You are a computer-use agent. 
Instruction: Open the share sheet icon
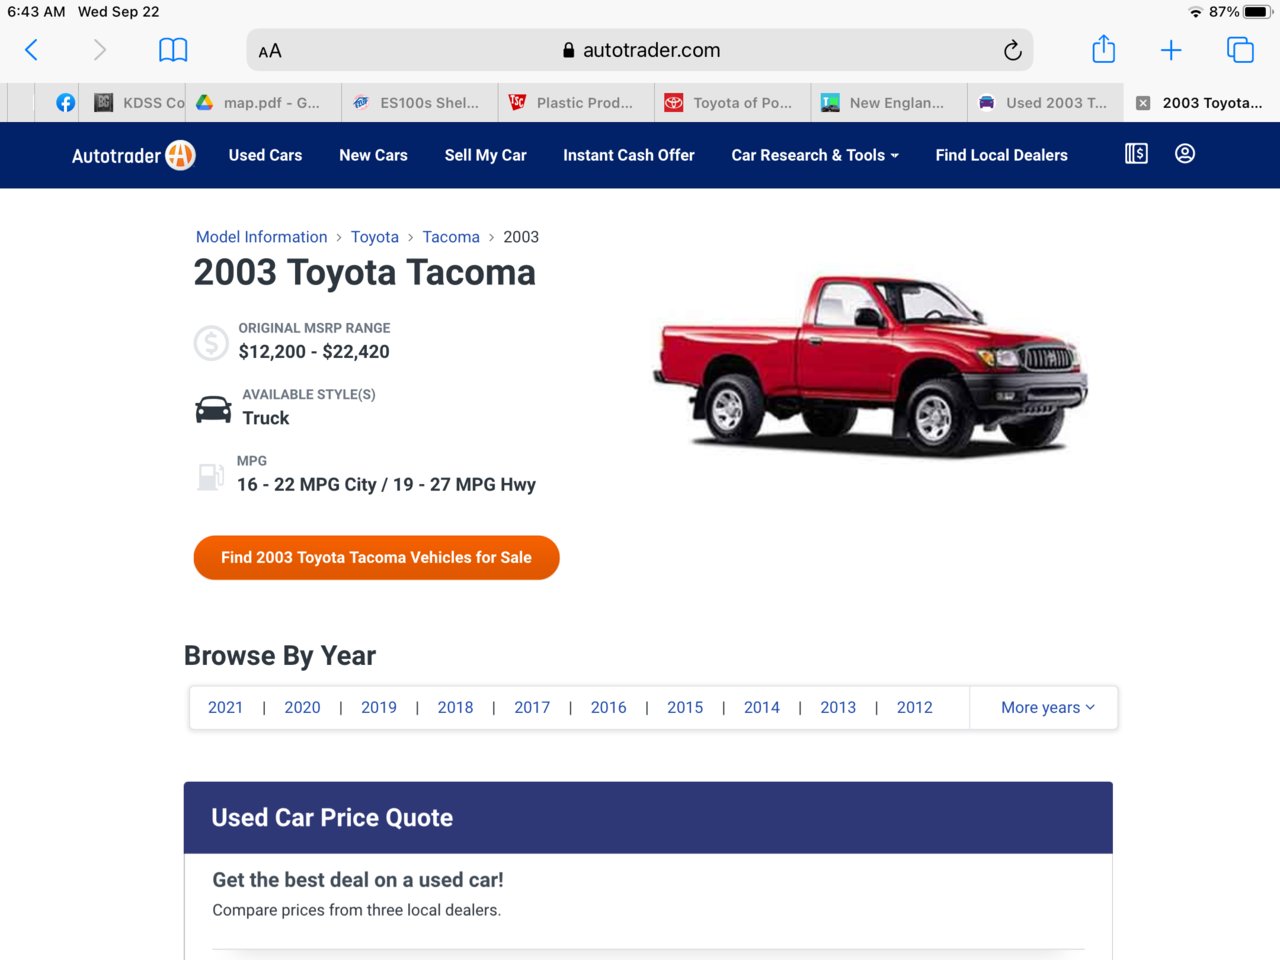click(1103, 49)
